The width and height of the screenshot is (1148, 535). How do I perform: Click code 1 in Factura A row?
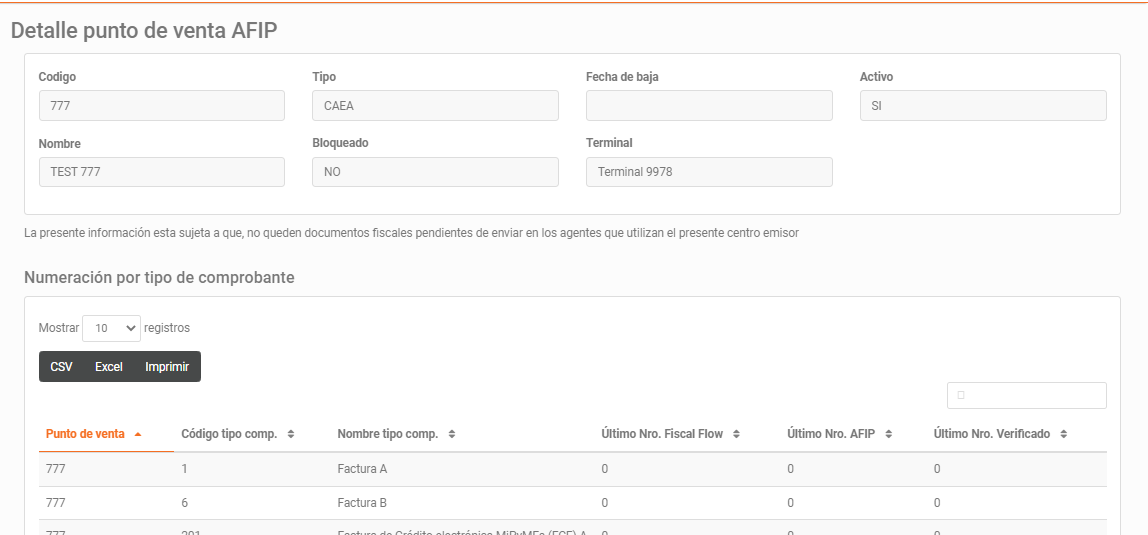click(x=184, y=469)
